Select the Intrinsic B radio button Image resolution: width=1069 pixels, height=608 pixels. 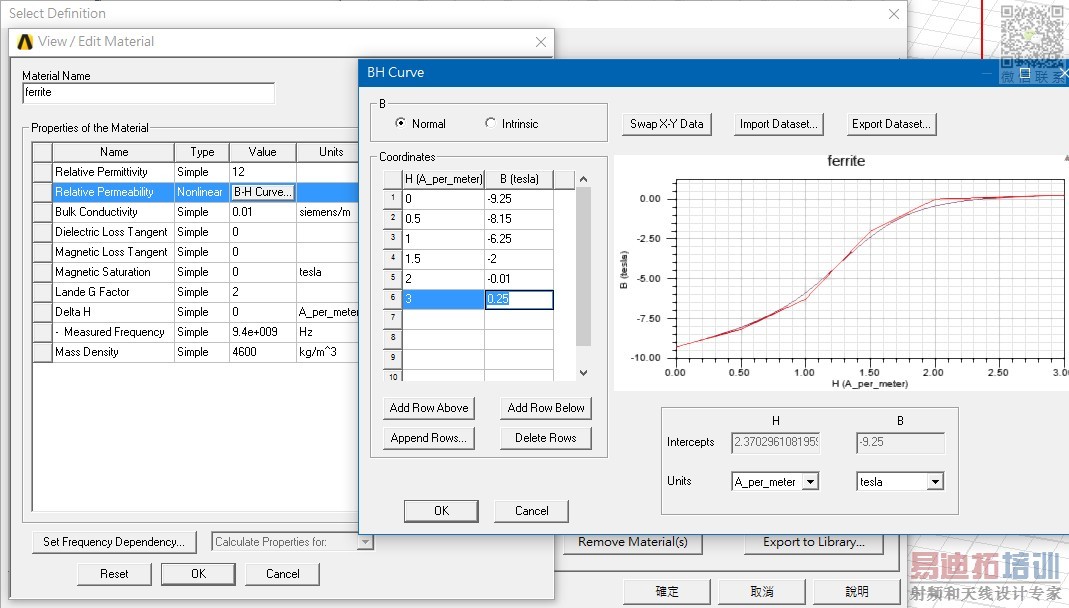(490, 124)
